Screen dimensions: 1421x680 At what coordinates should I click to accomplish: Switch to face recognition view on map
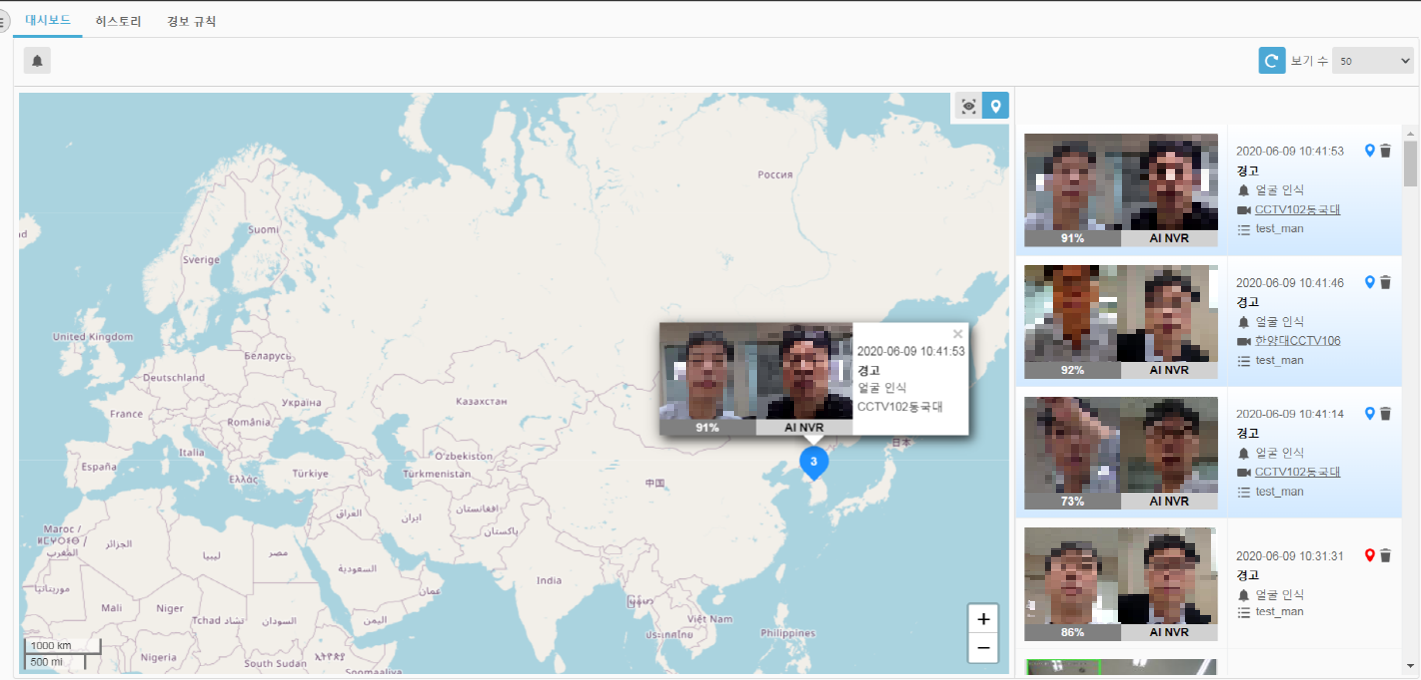pyautogui.click(x=968, y=106)
